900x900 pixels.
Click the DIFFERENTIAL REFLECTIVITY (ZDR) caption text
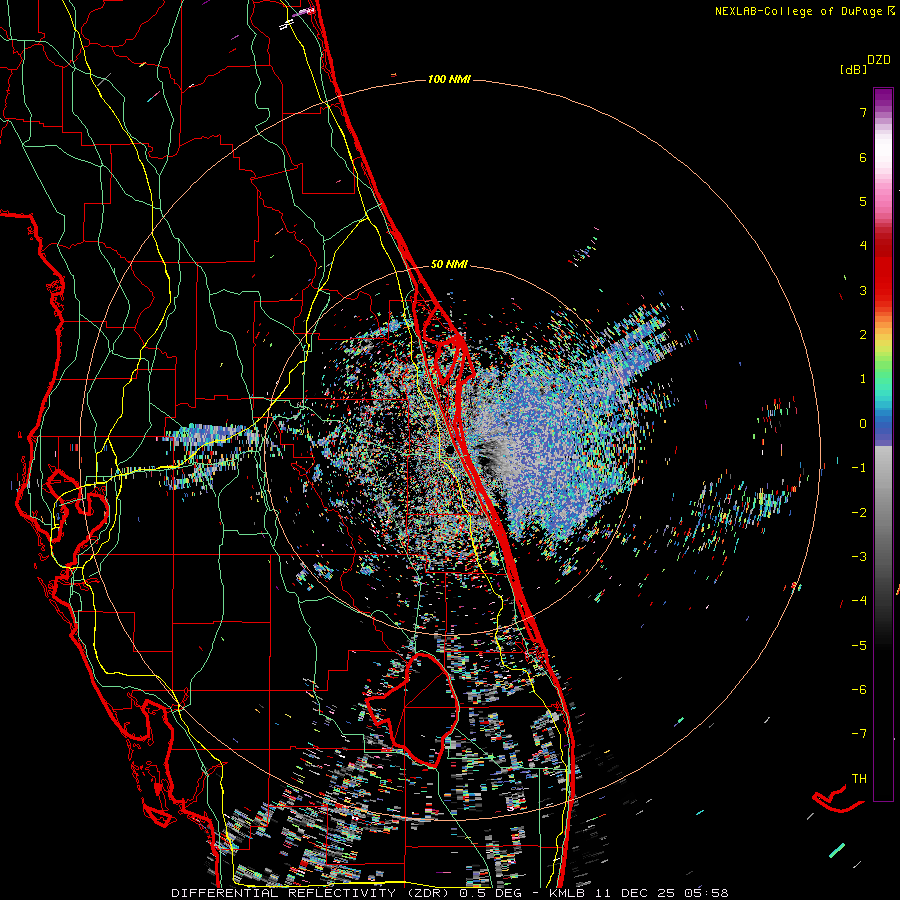click(310, 893)
